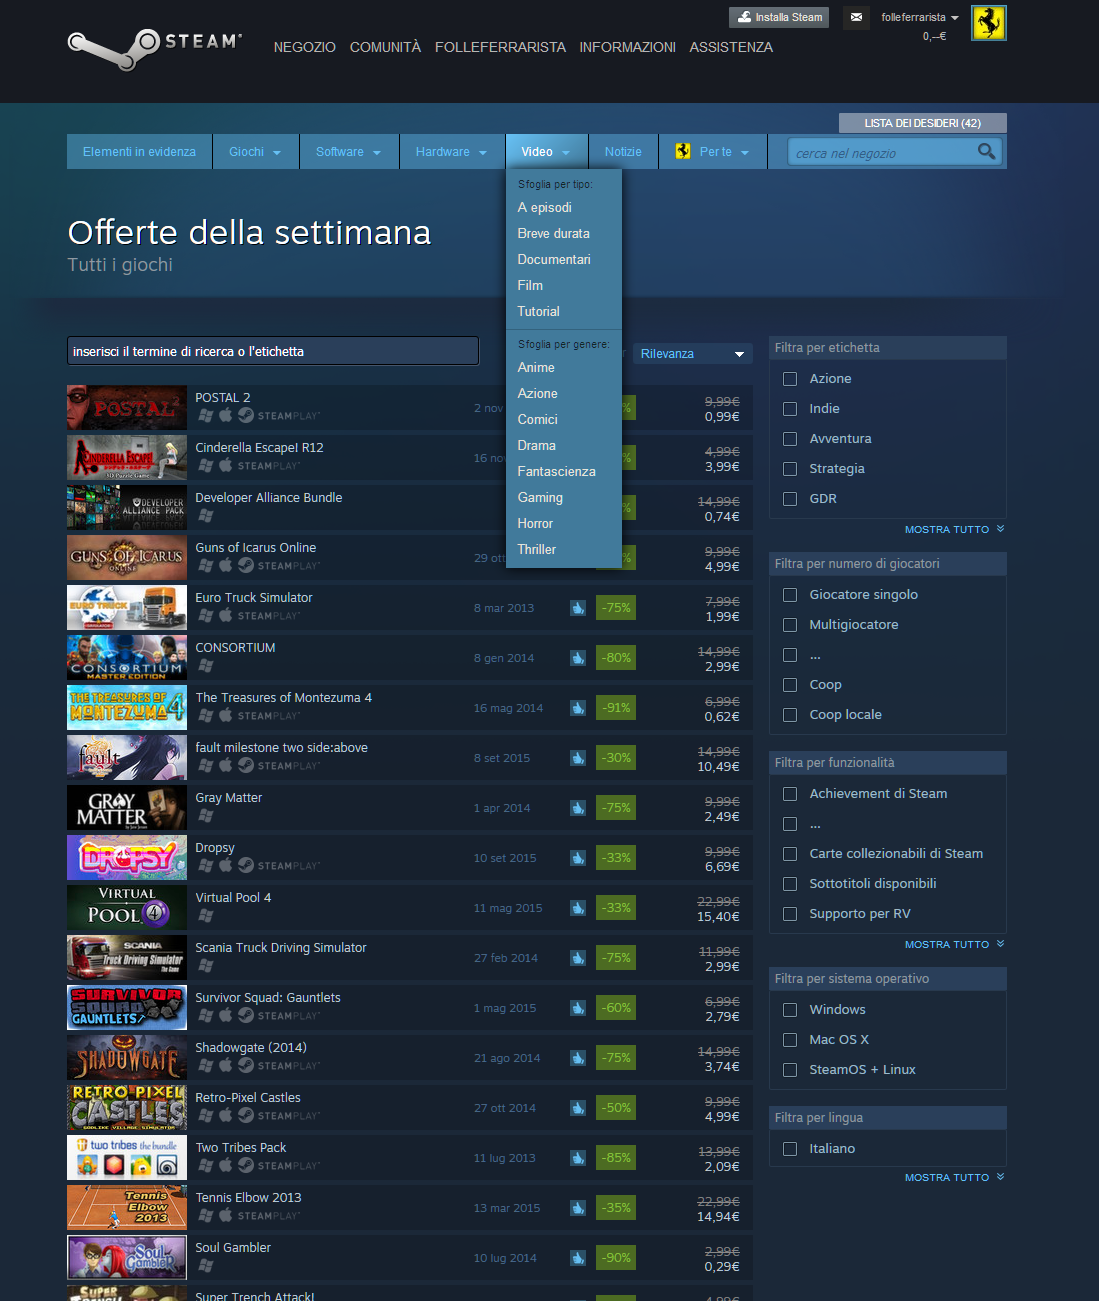Click the review icon on fault milestone two row
1099x1301 pixels.
click(x=578, y=758)
